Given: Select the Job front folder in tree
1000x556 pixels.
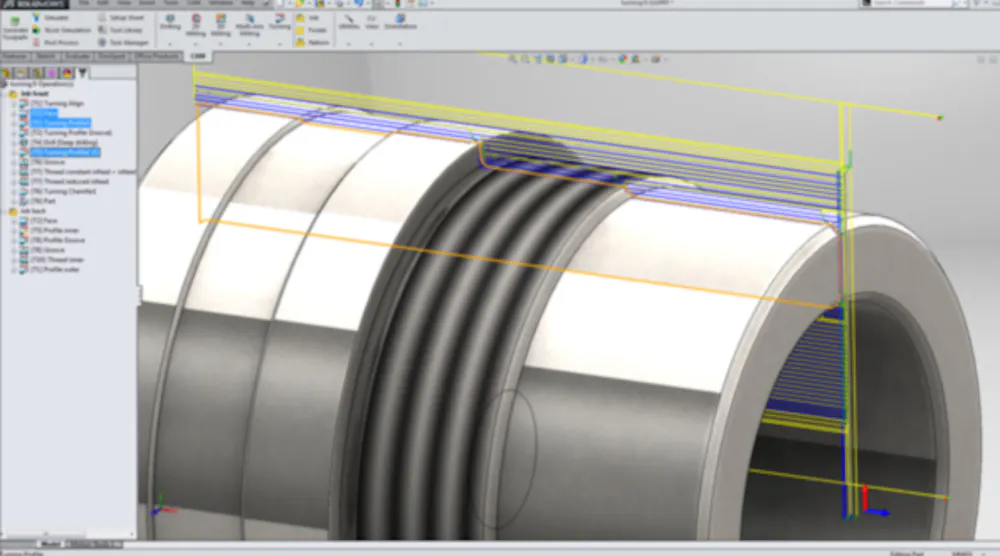Looking at the screenshot, I should (x=34, y=94).
